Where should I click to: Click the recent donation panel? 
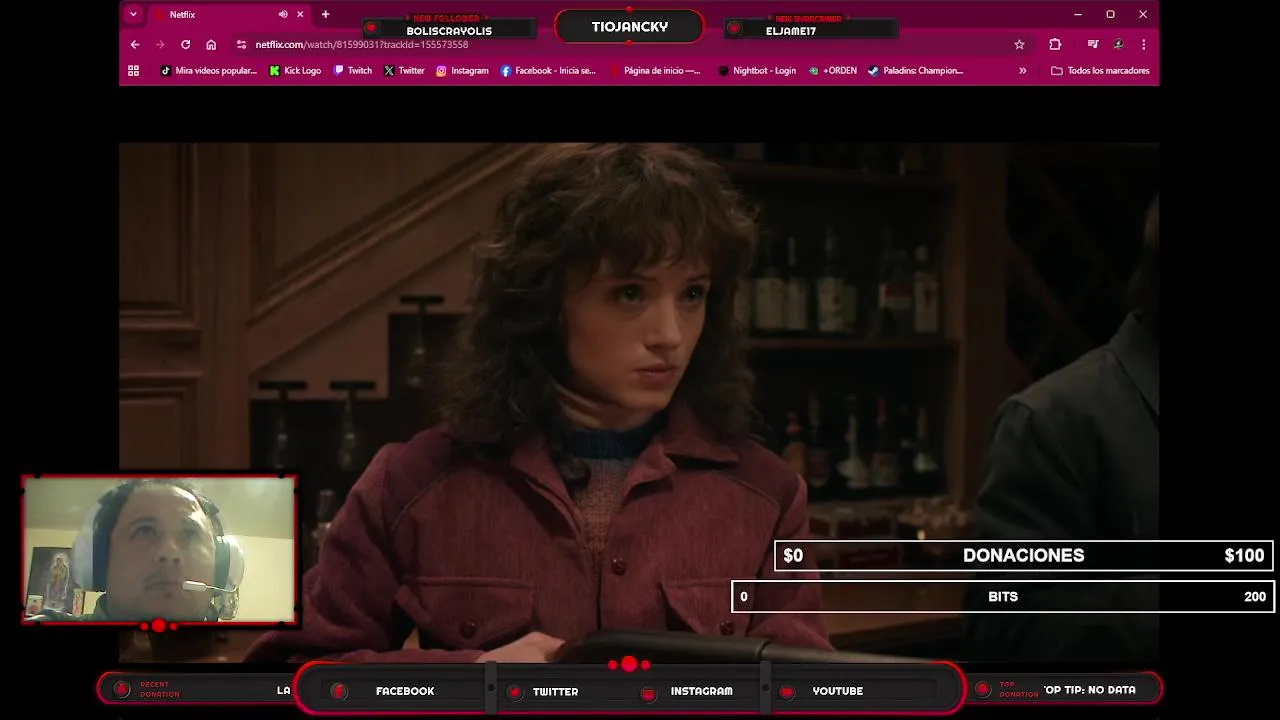pyautogui.click(x=198, y=689)
